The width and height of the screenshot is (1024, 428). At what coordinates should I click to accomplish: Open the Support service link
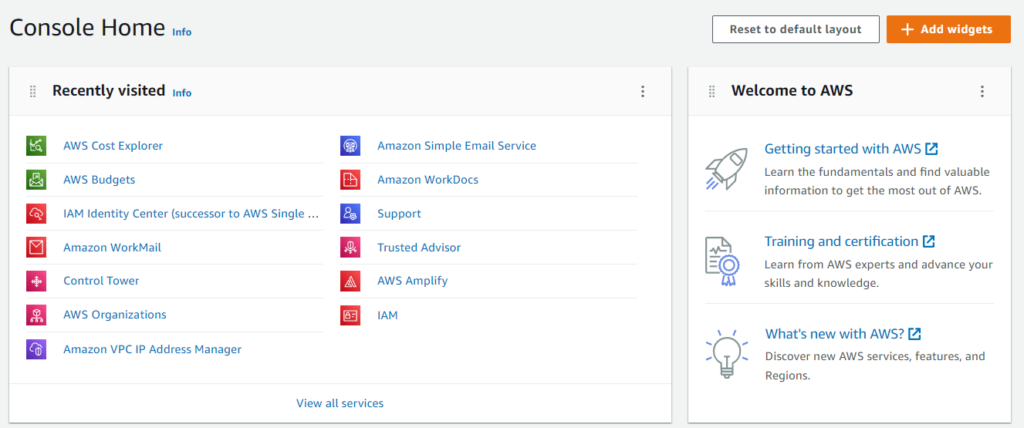click(x=399, y=214)
